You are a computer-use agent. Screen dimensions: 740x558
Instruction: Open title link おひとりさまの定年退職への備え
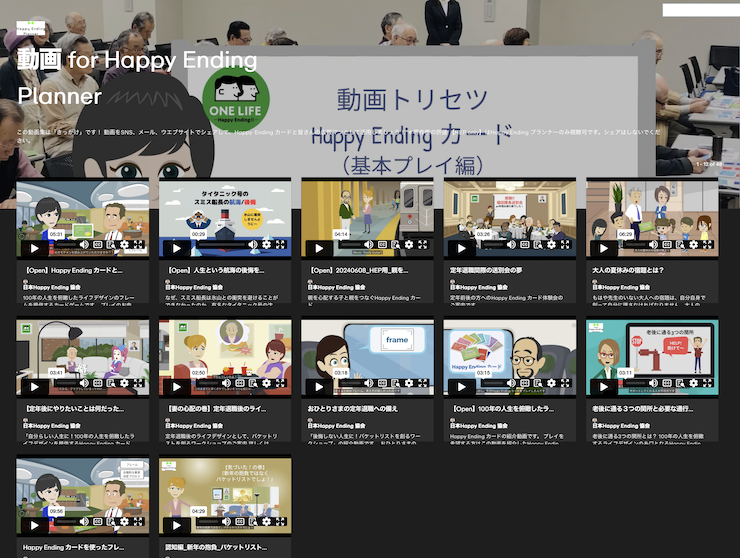pyautogui.click(x=353, y=409)
